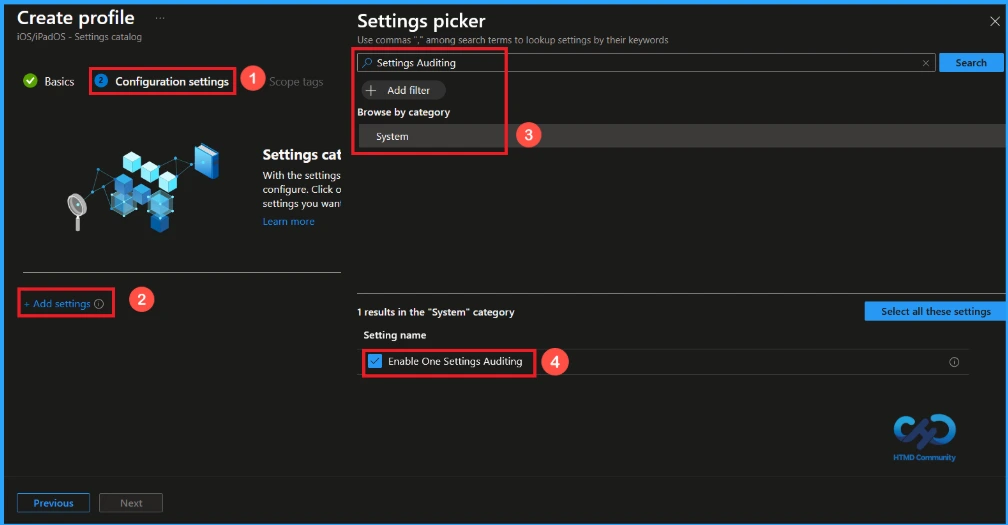Select the System category row
The width and height of the screenshot is (1008, 525).
681,136
